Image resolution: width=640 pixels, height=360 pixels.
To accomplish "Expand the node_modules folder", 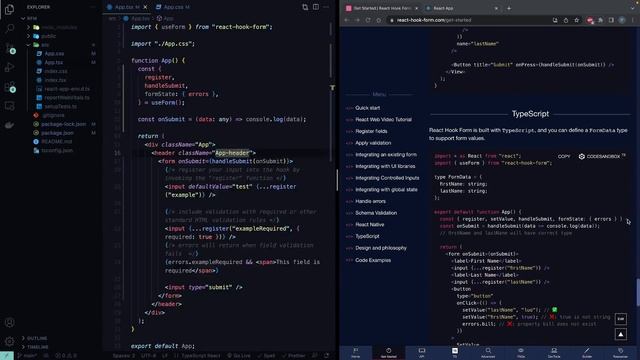I will pos(59,27).
